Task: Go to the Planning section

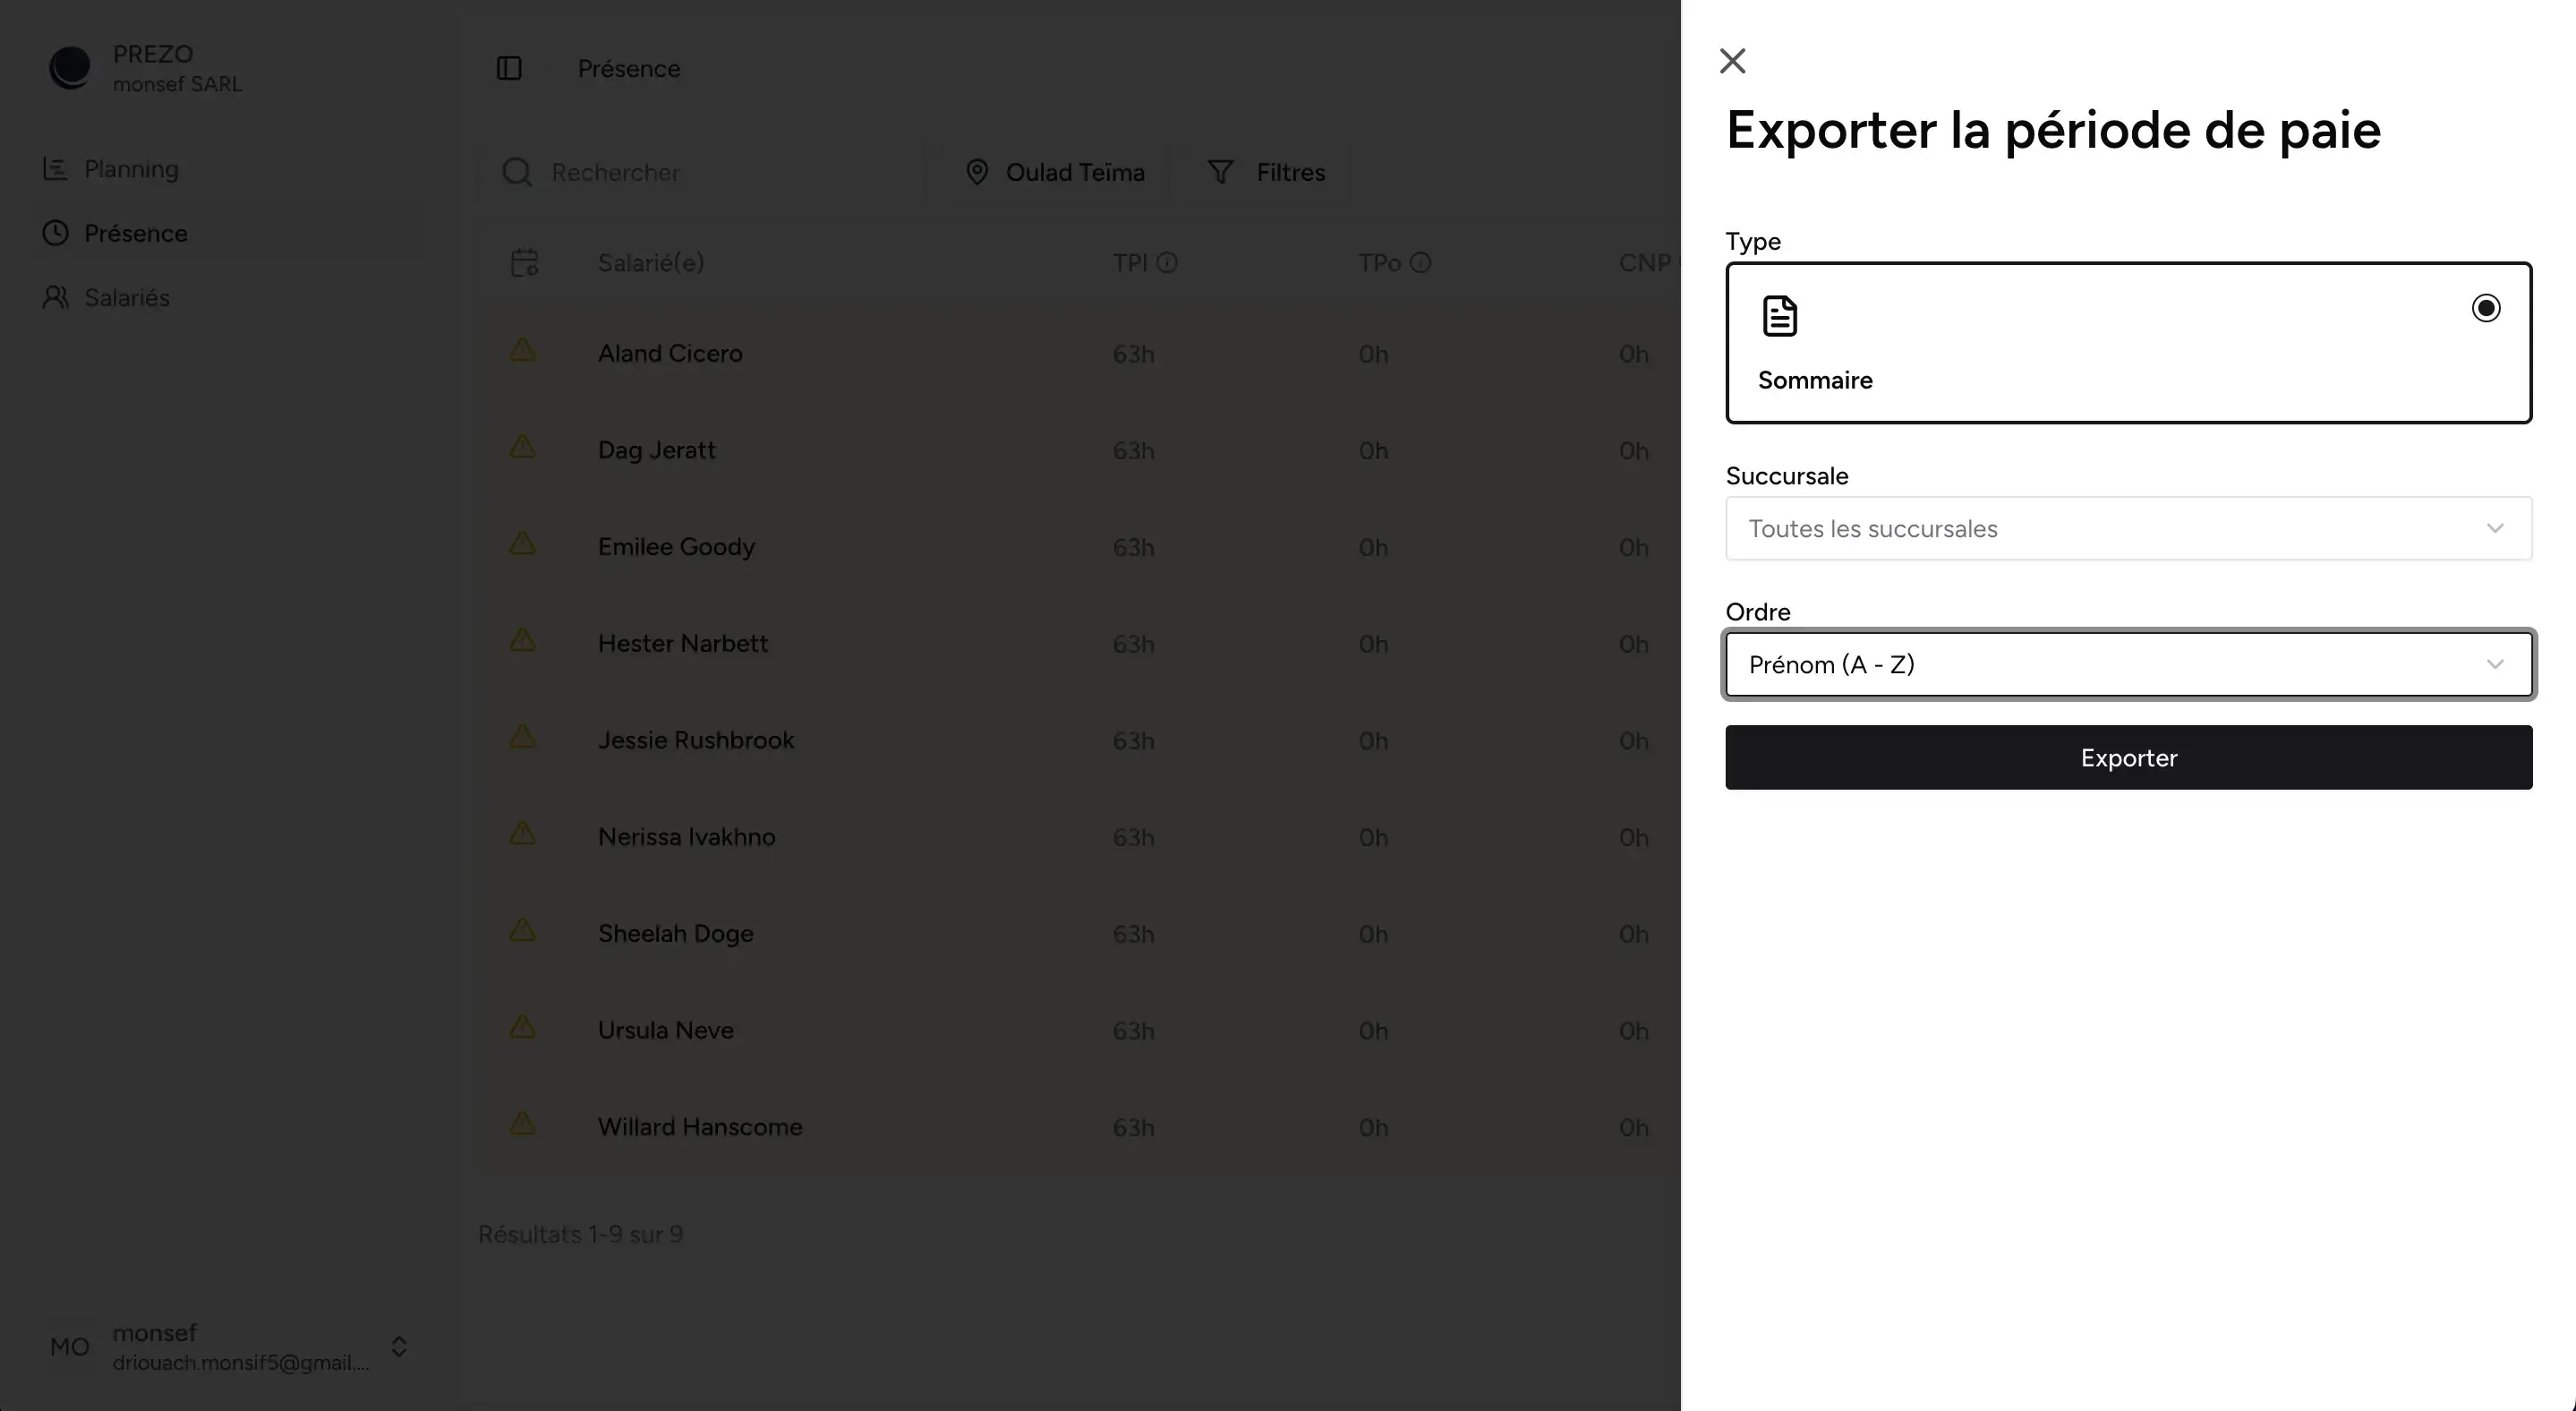Action: tap(131, 168)
